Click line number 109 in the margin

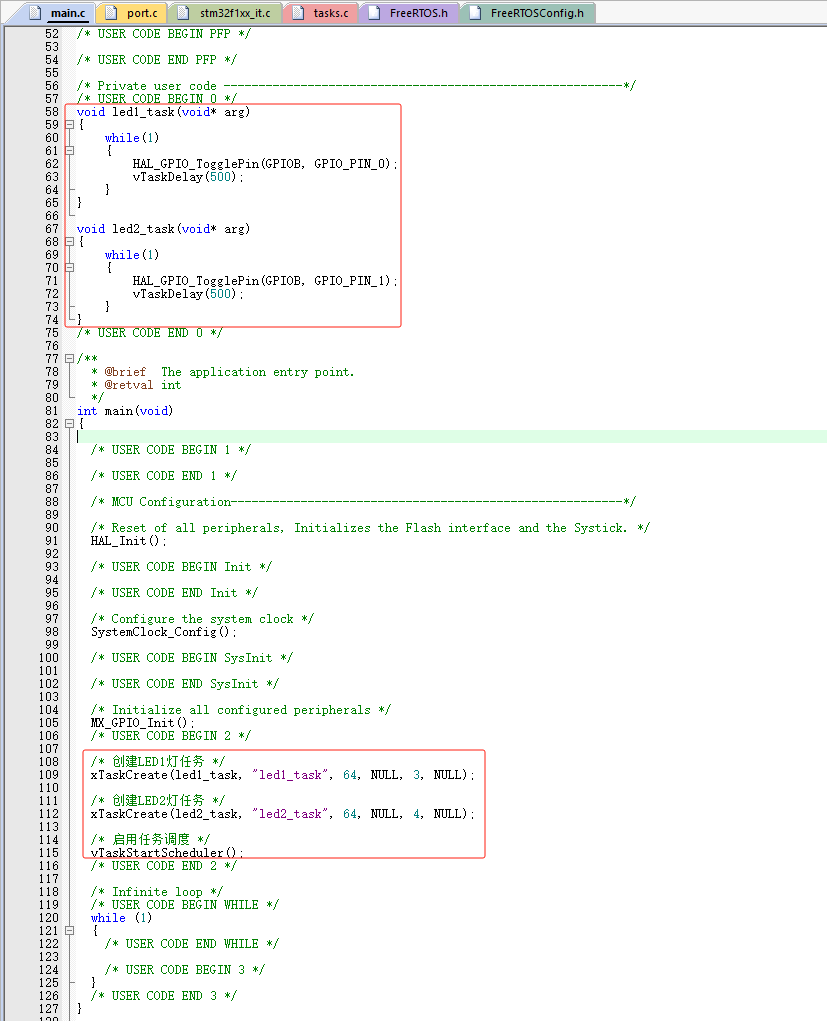pos(49,775)
